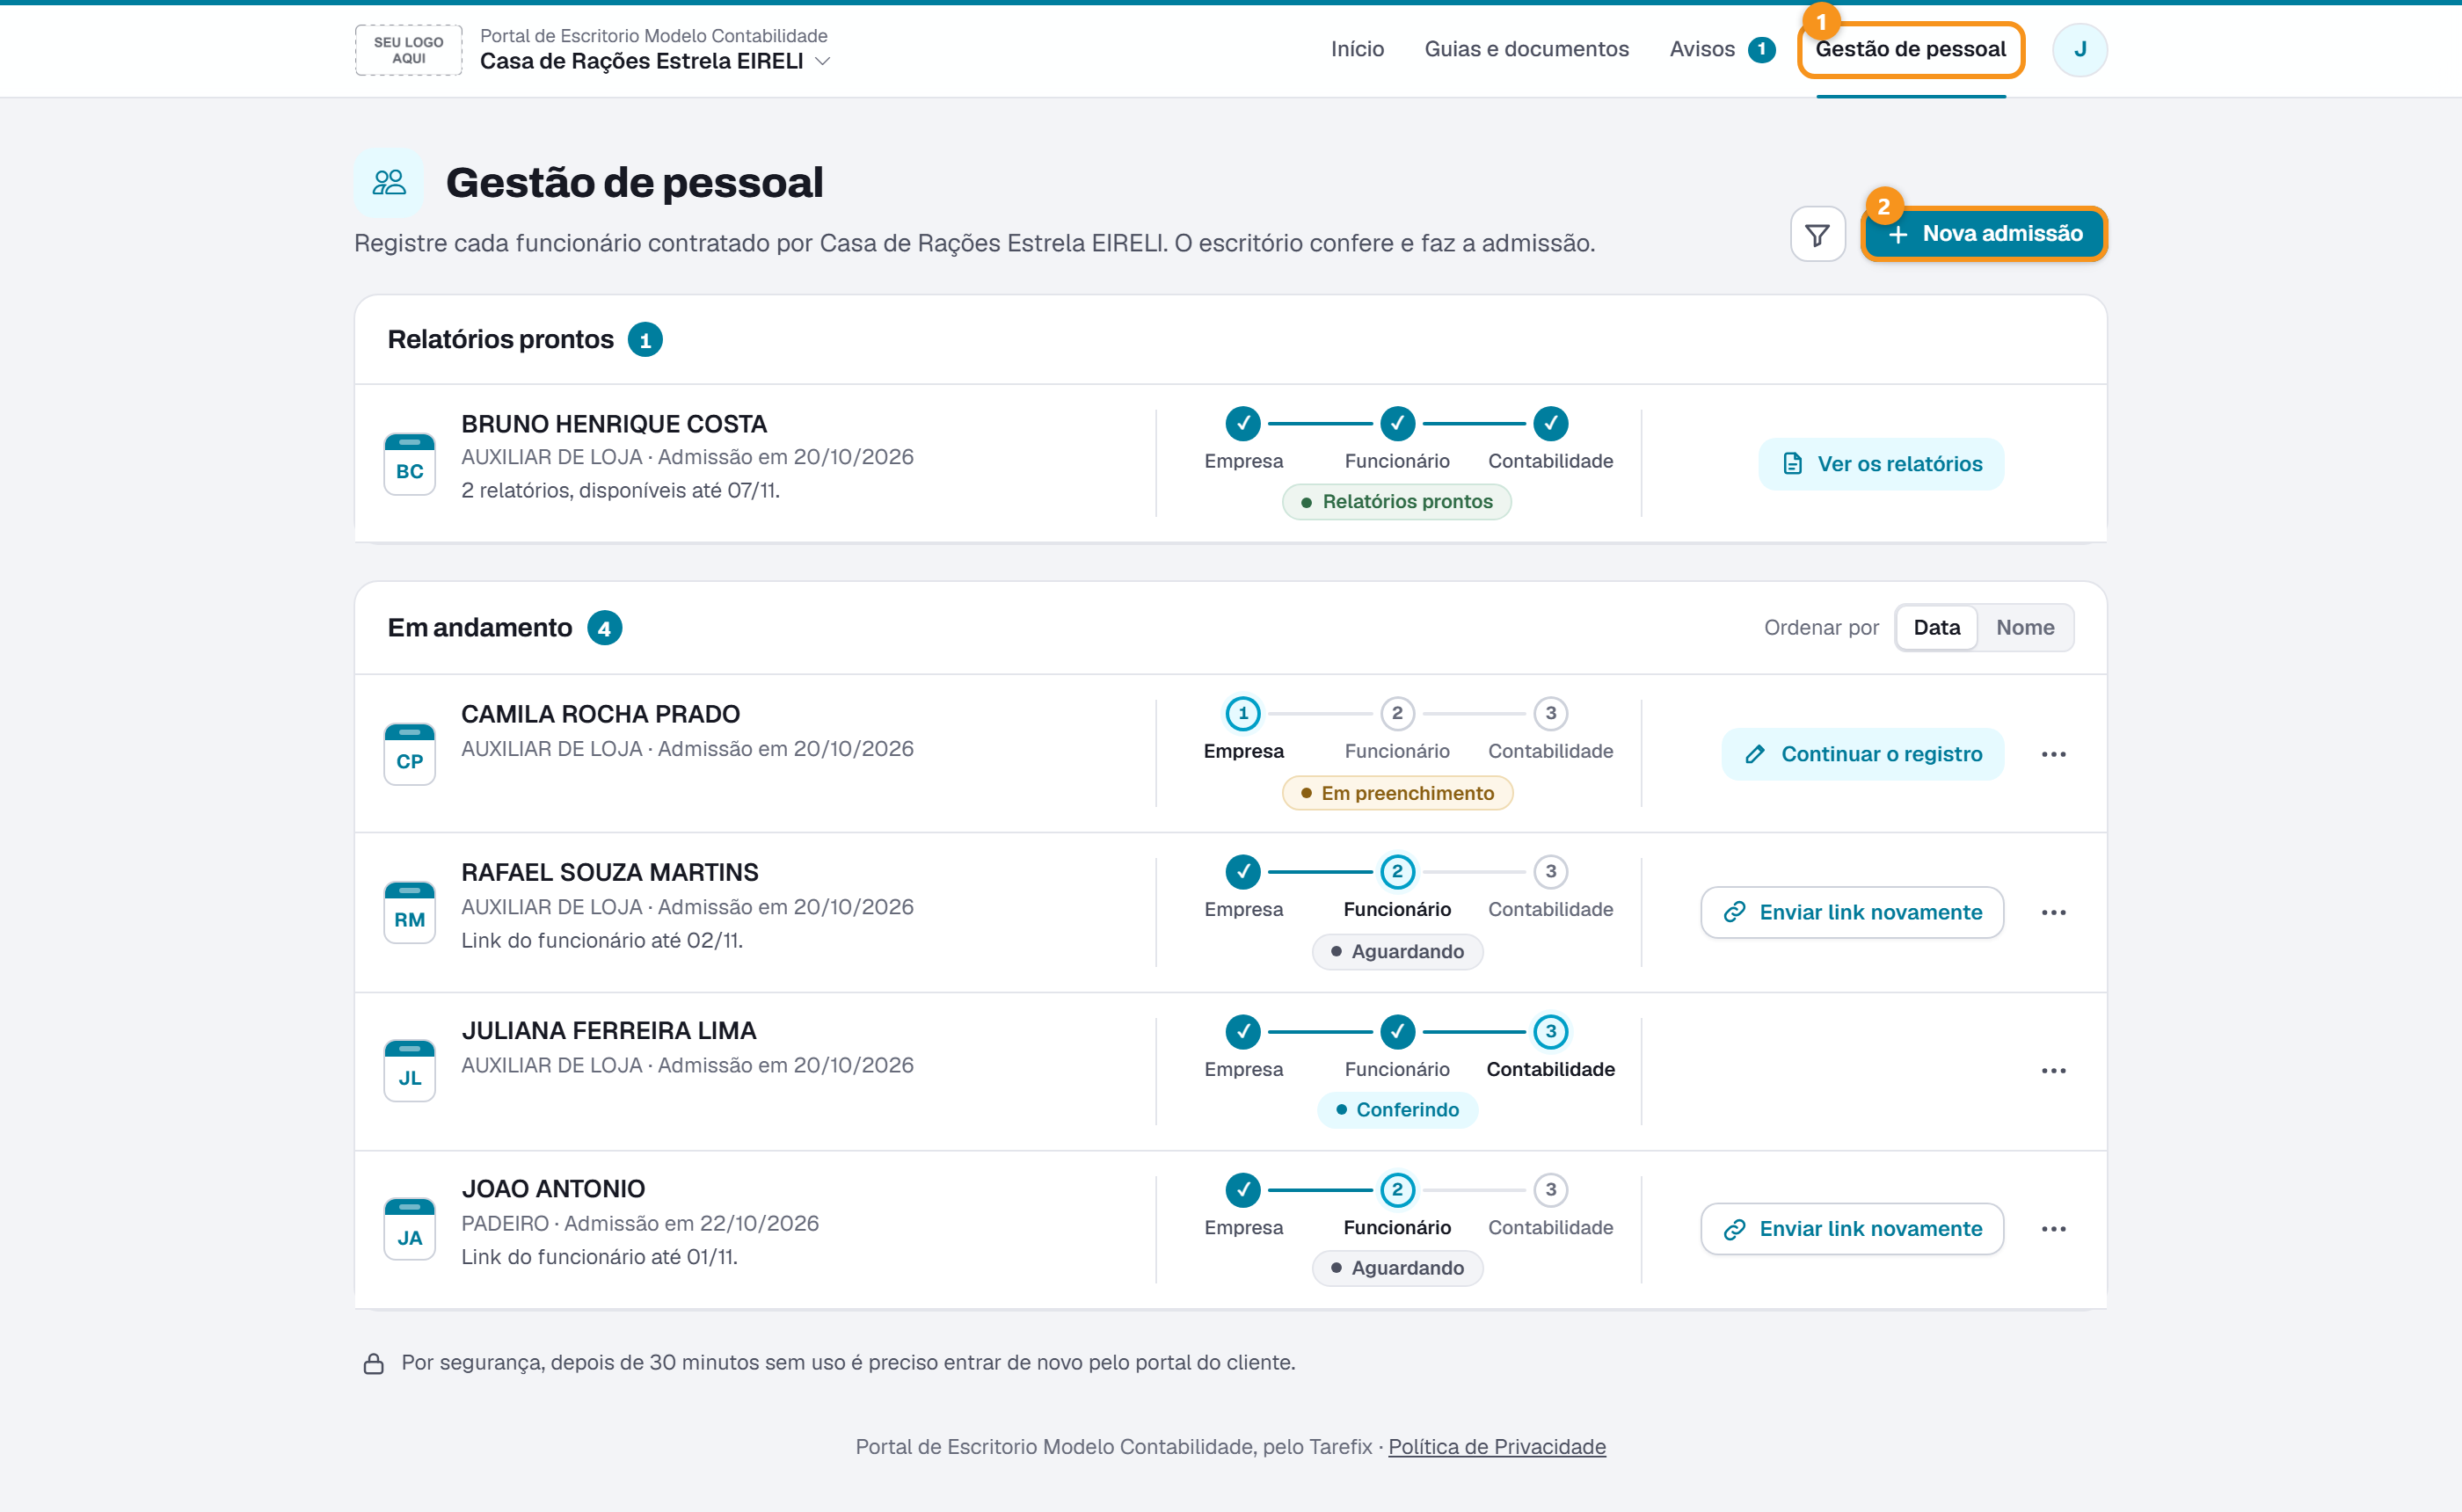This screenshot has height=1512, width=2462.
Task: Click the Relatórios prontos count badge
Action: click(645, 340)
